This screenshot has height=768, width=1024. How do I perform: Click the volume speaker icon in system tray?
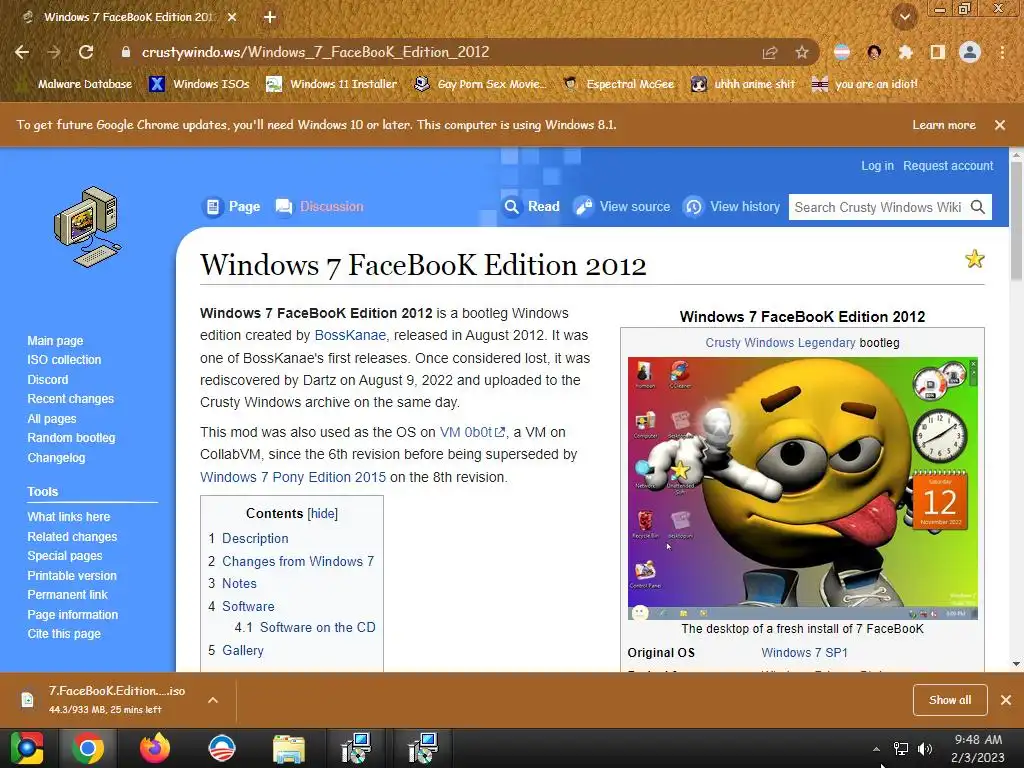[x=924, y=749]
